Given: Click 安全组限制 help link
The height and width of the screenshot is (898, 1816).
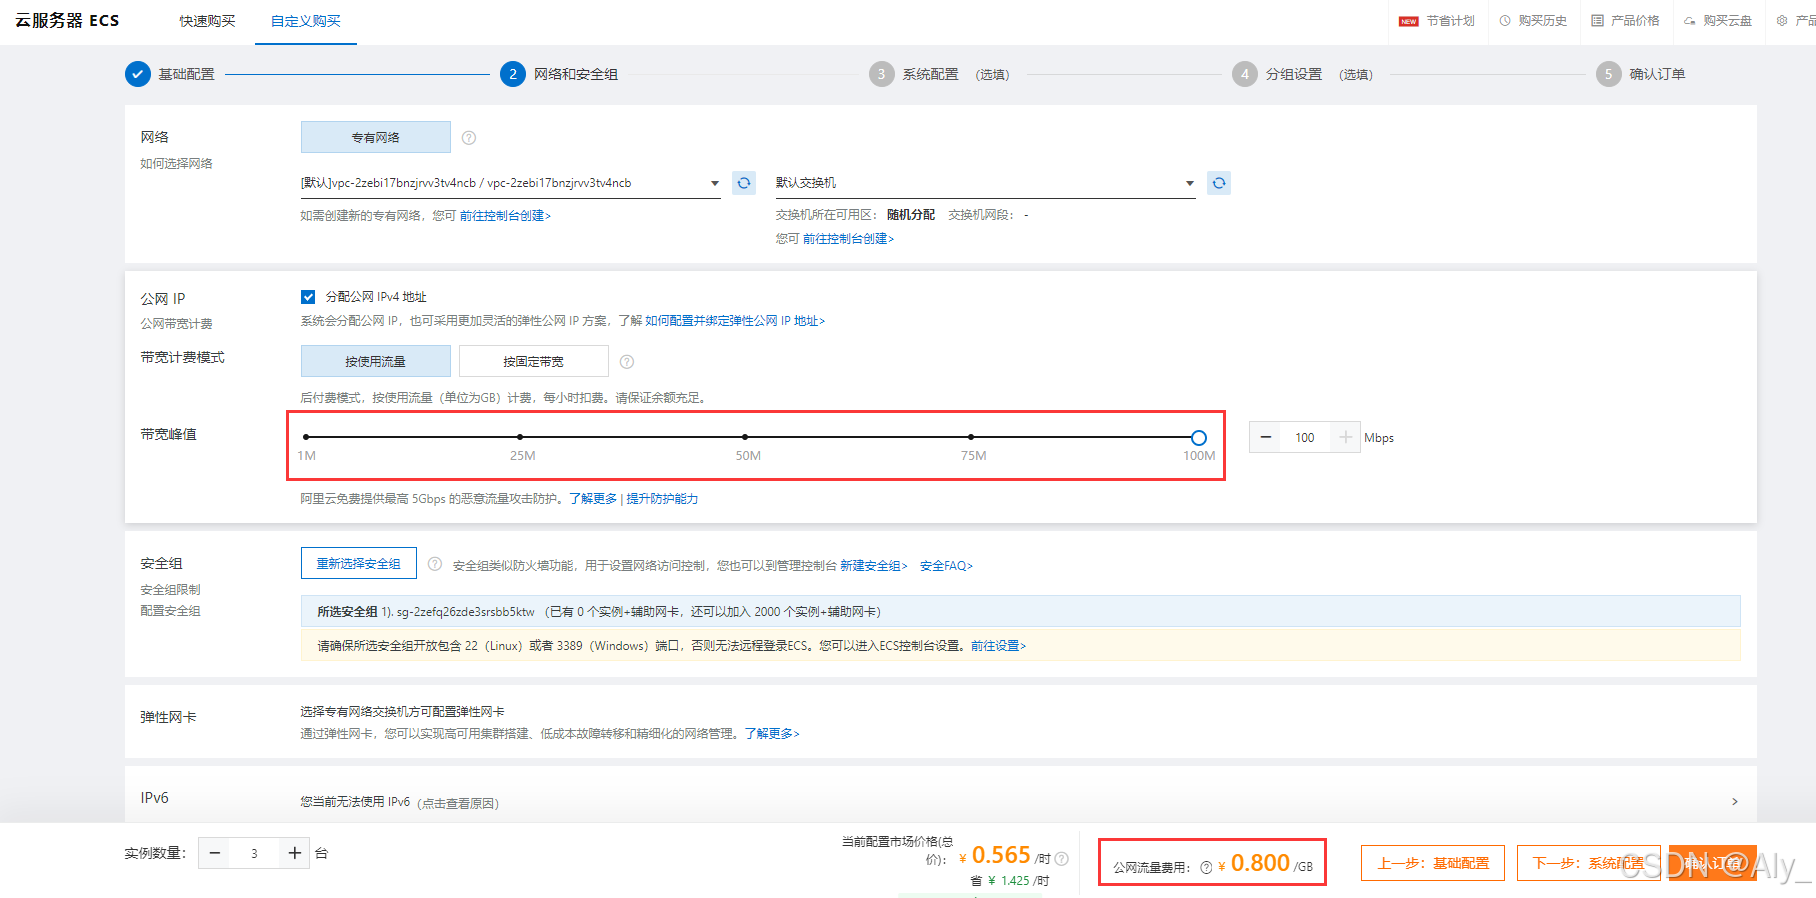Looking at the screenshot, I should click(x=170, y=590).
